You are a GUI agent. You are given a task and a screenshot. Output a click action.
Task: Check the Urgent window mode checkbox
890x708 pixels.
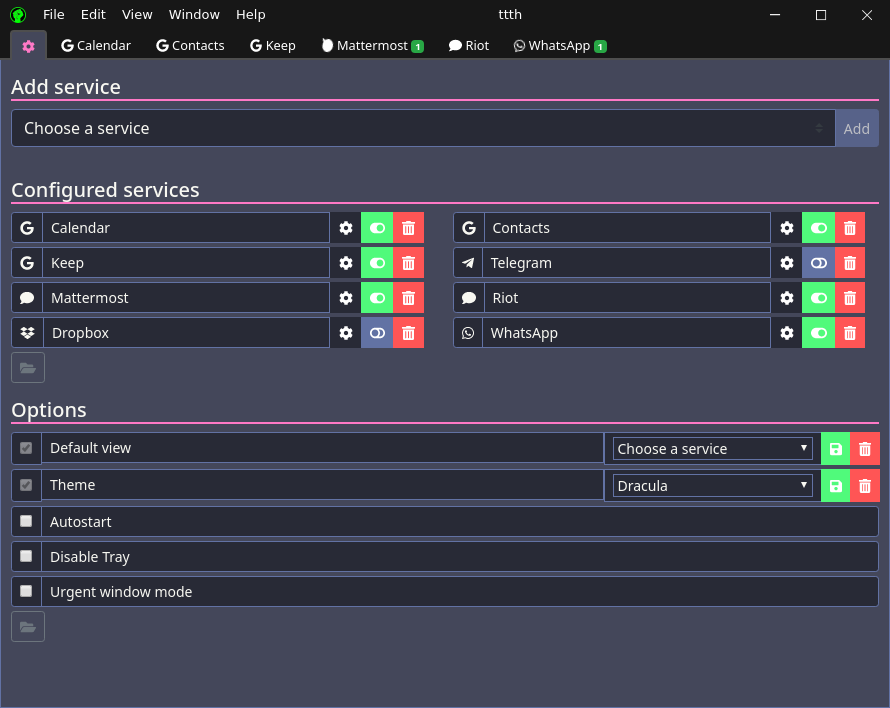[26, 591]
